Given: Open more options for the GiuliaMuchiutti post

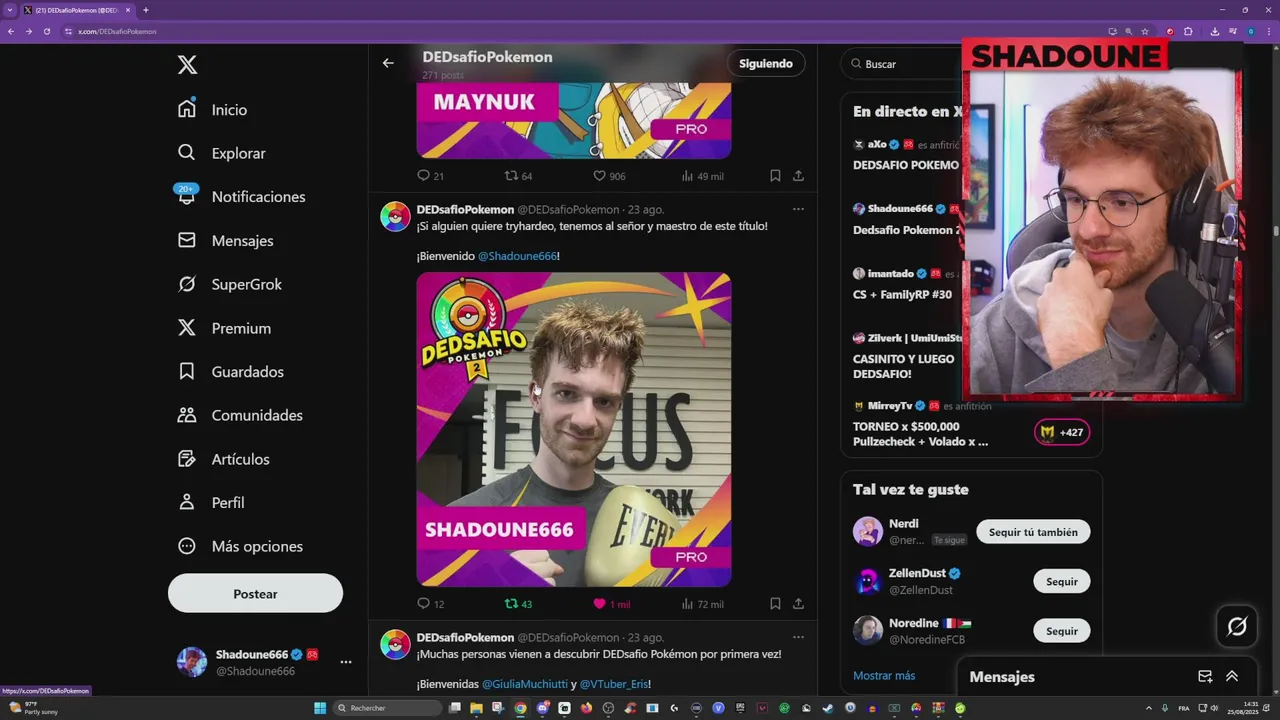Looking at the screenshot, I should [x=798, y=637].
